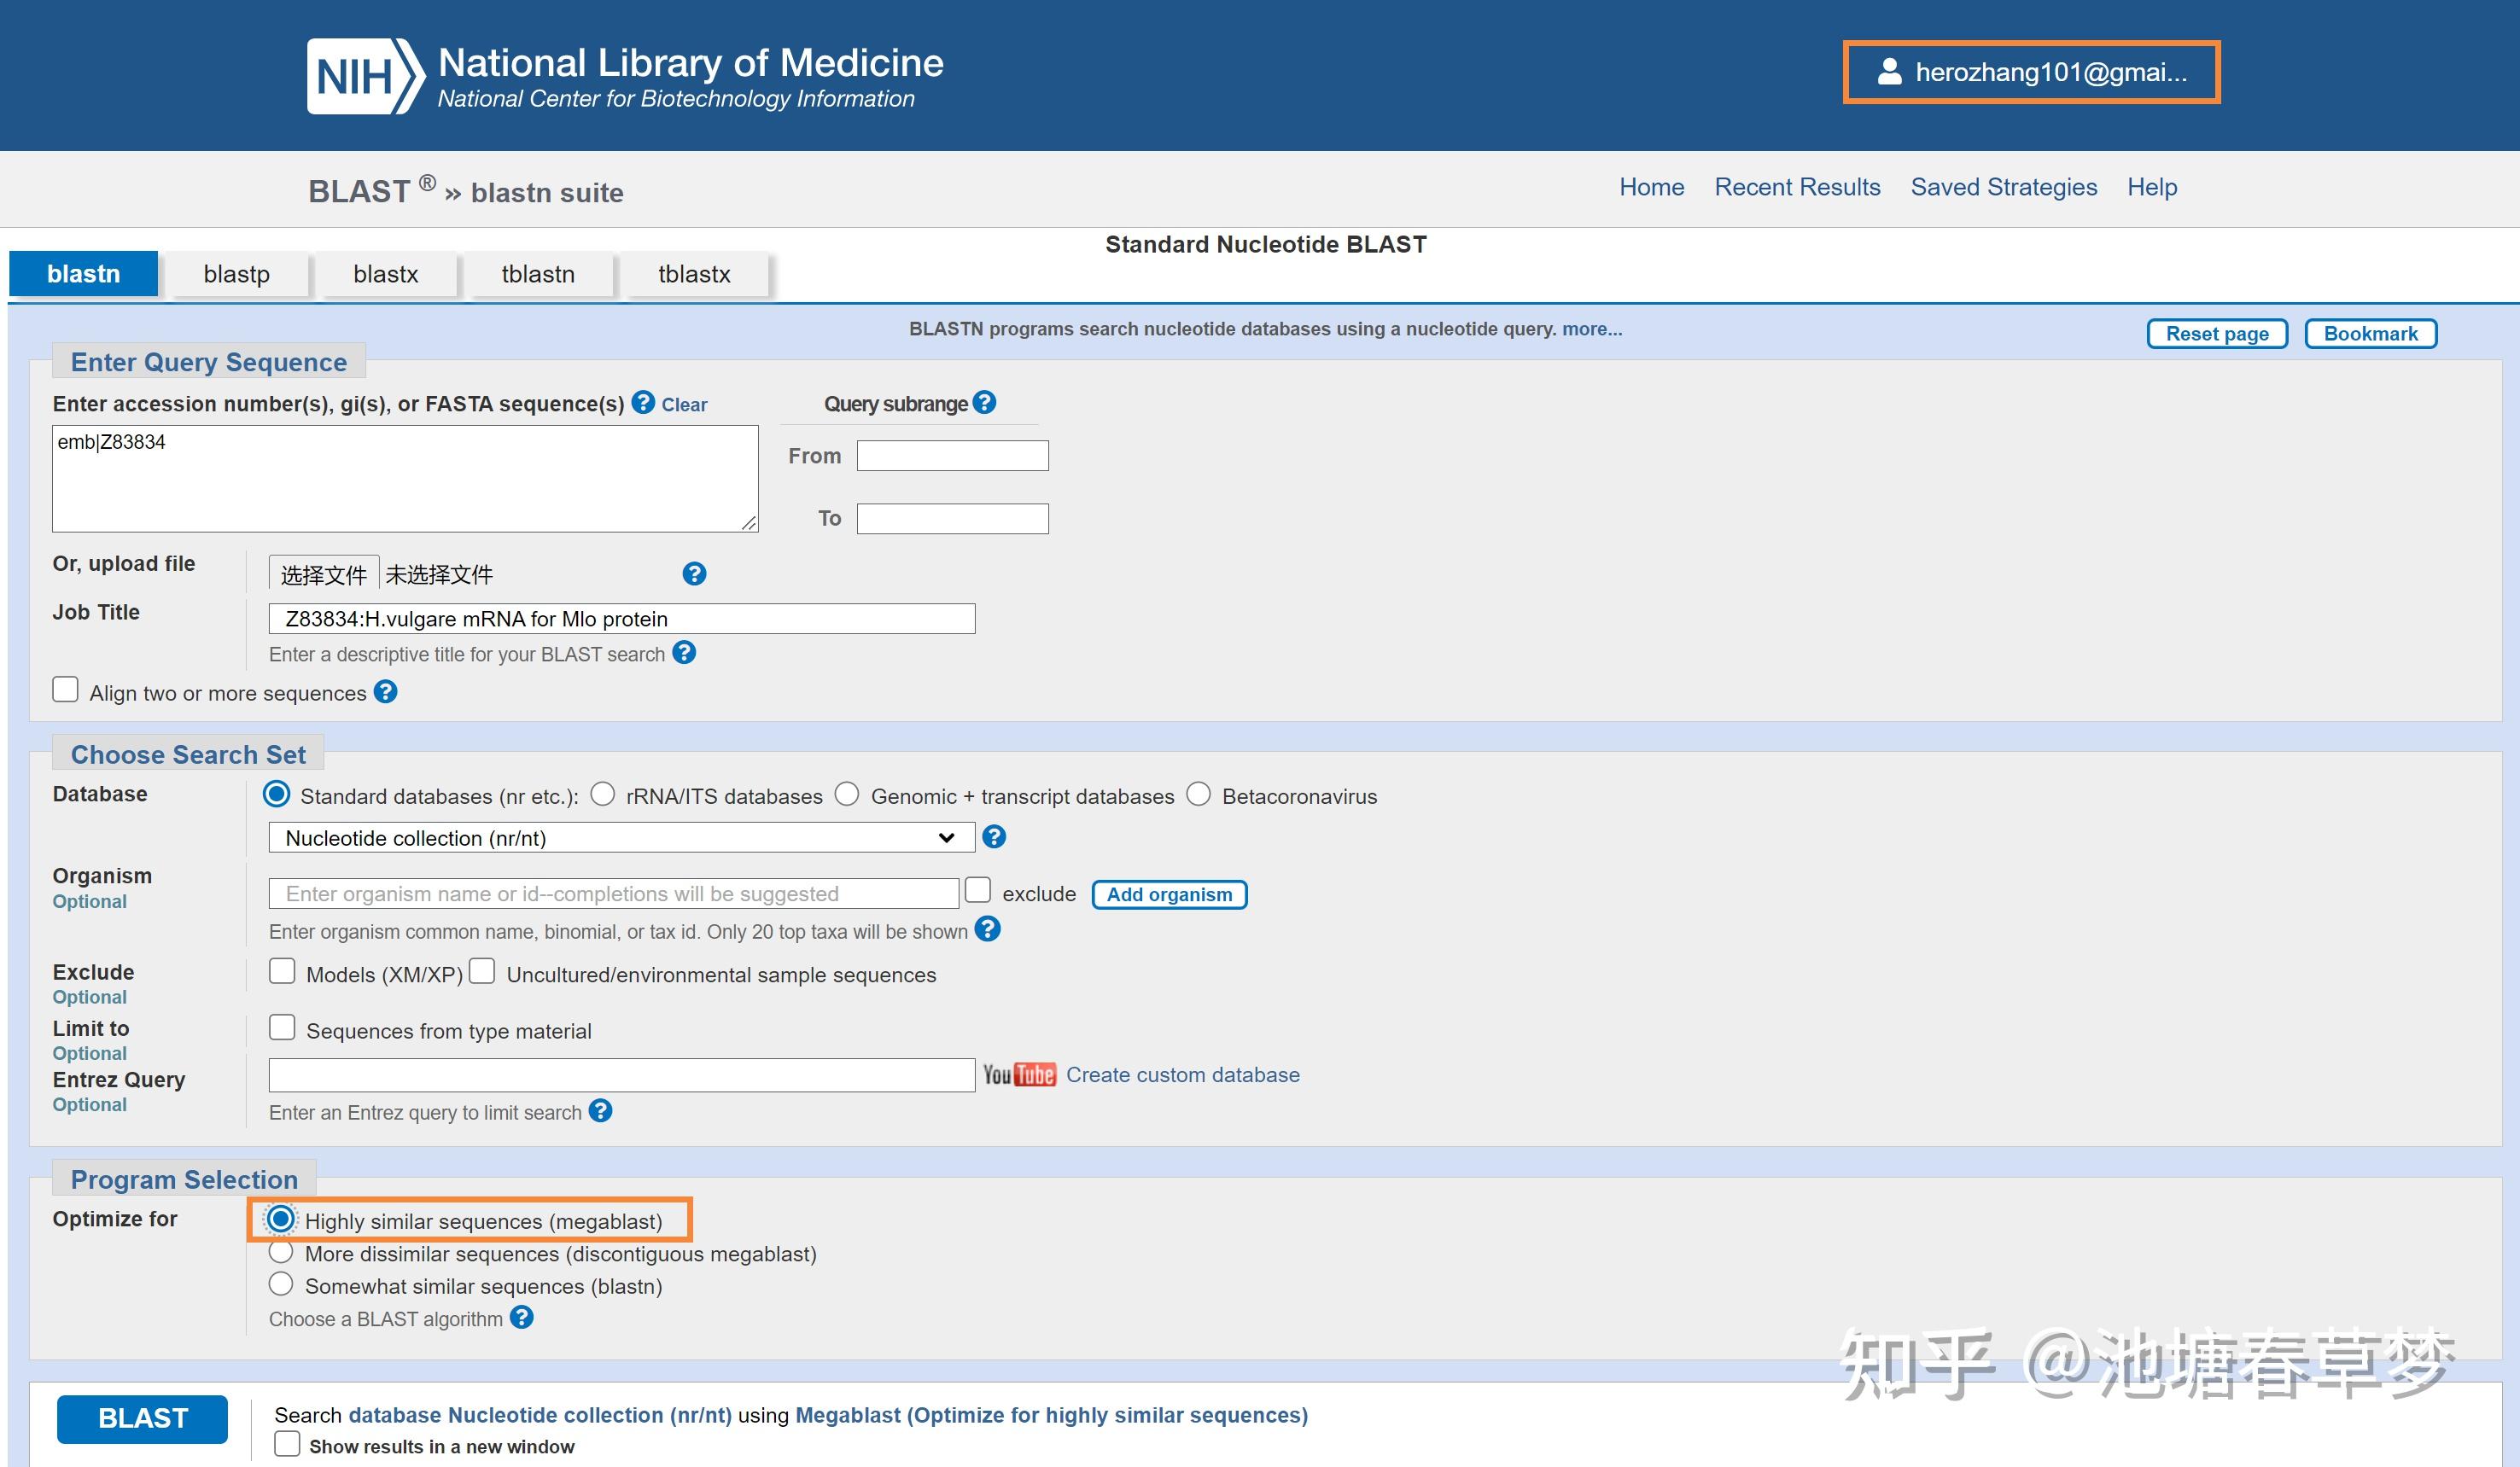Open Recent Results in the top menu
The width and height of the screenshot is (2520, 1467).
1796,187
